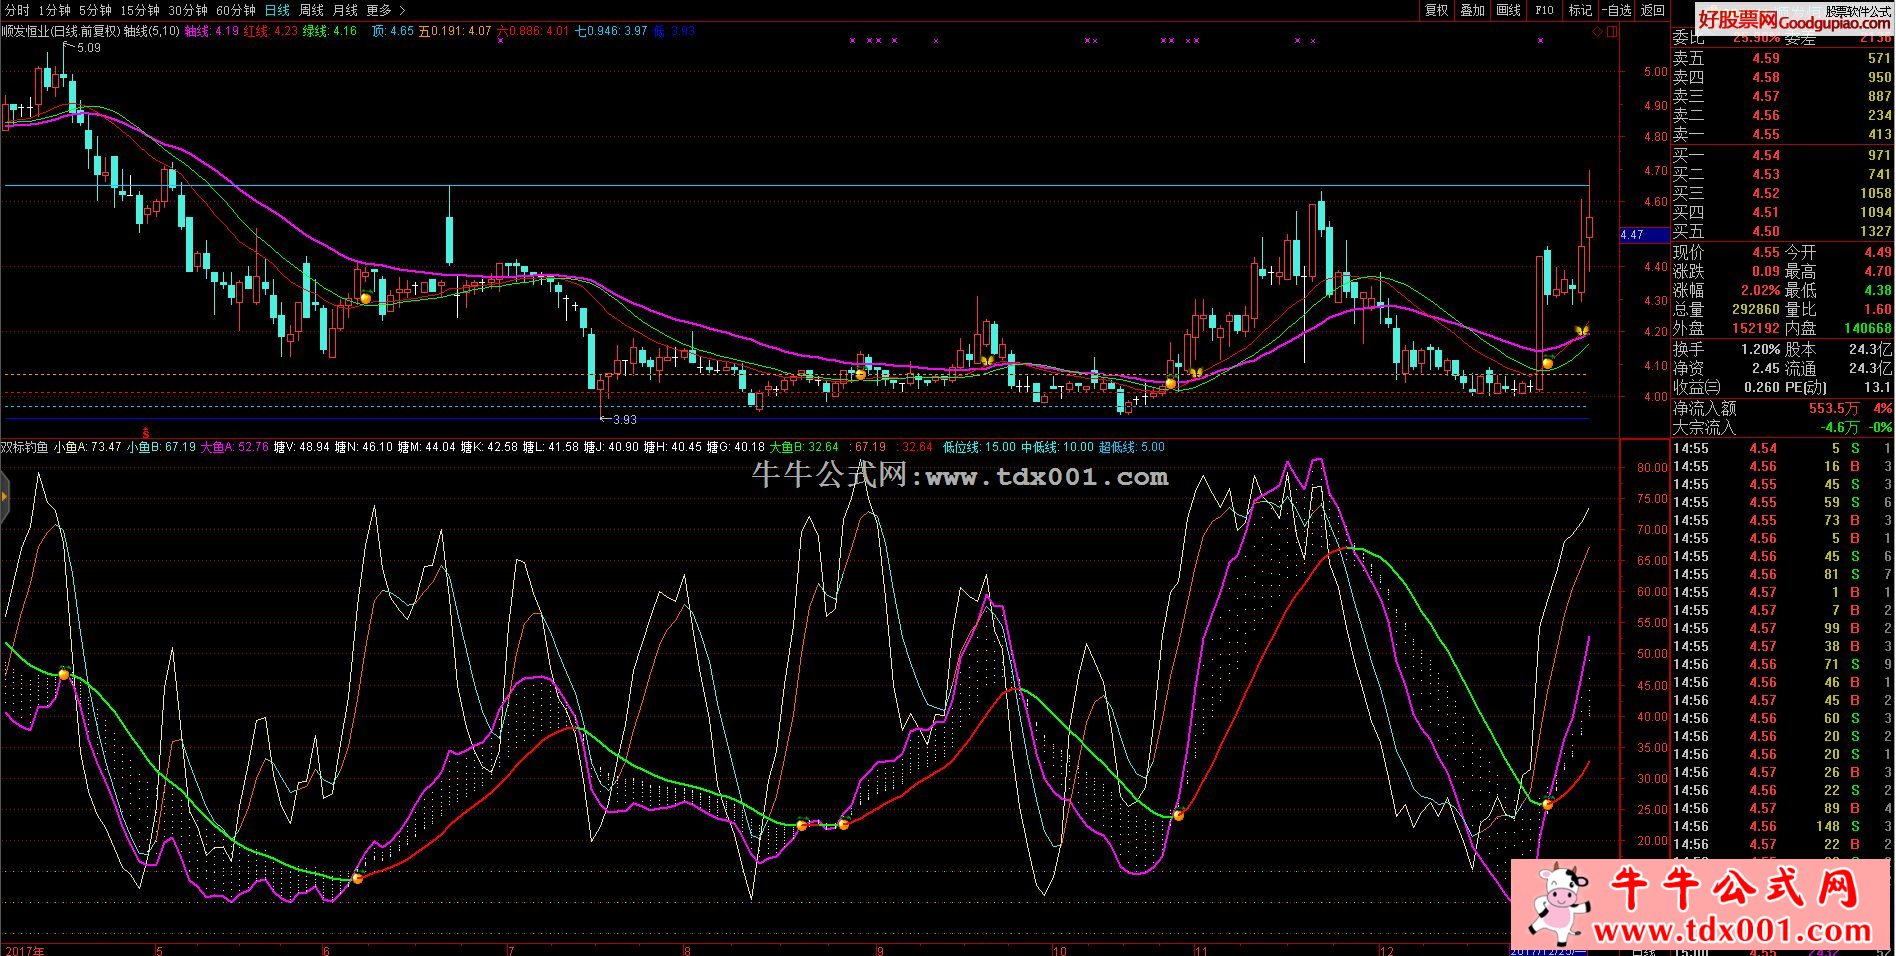
Task: Click the 2017年 label on the time axis
Action: (x=24, y=950)
